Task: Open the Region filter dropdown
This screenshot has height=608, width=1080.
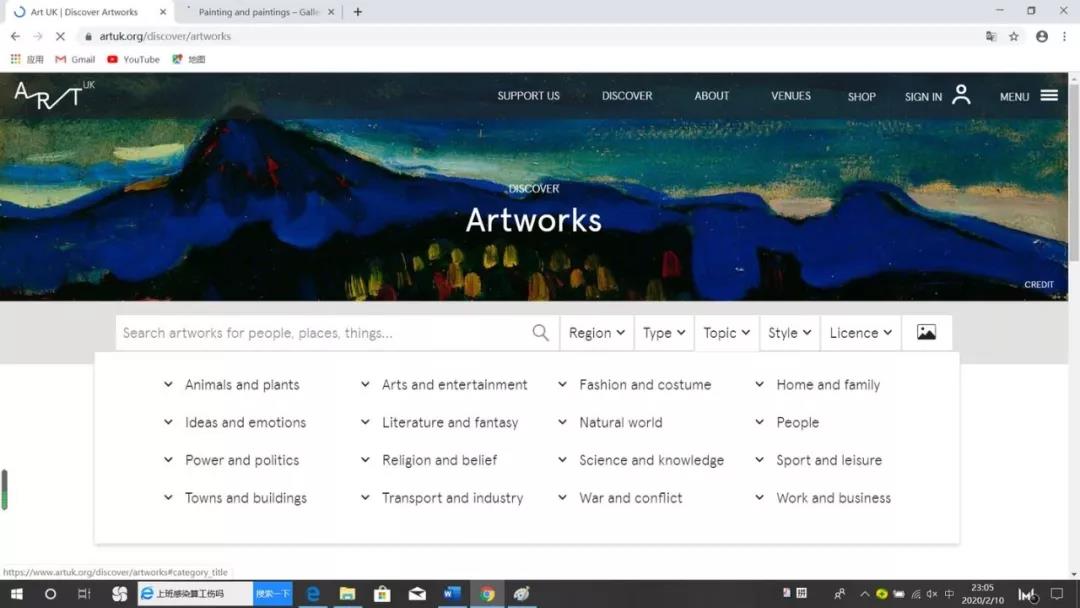Action: pos(596,333)
